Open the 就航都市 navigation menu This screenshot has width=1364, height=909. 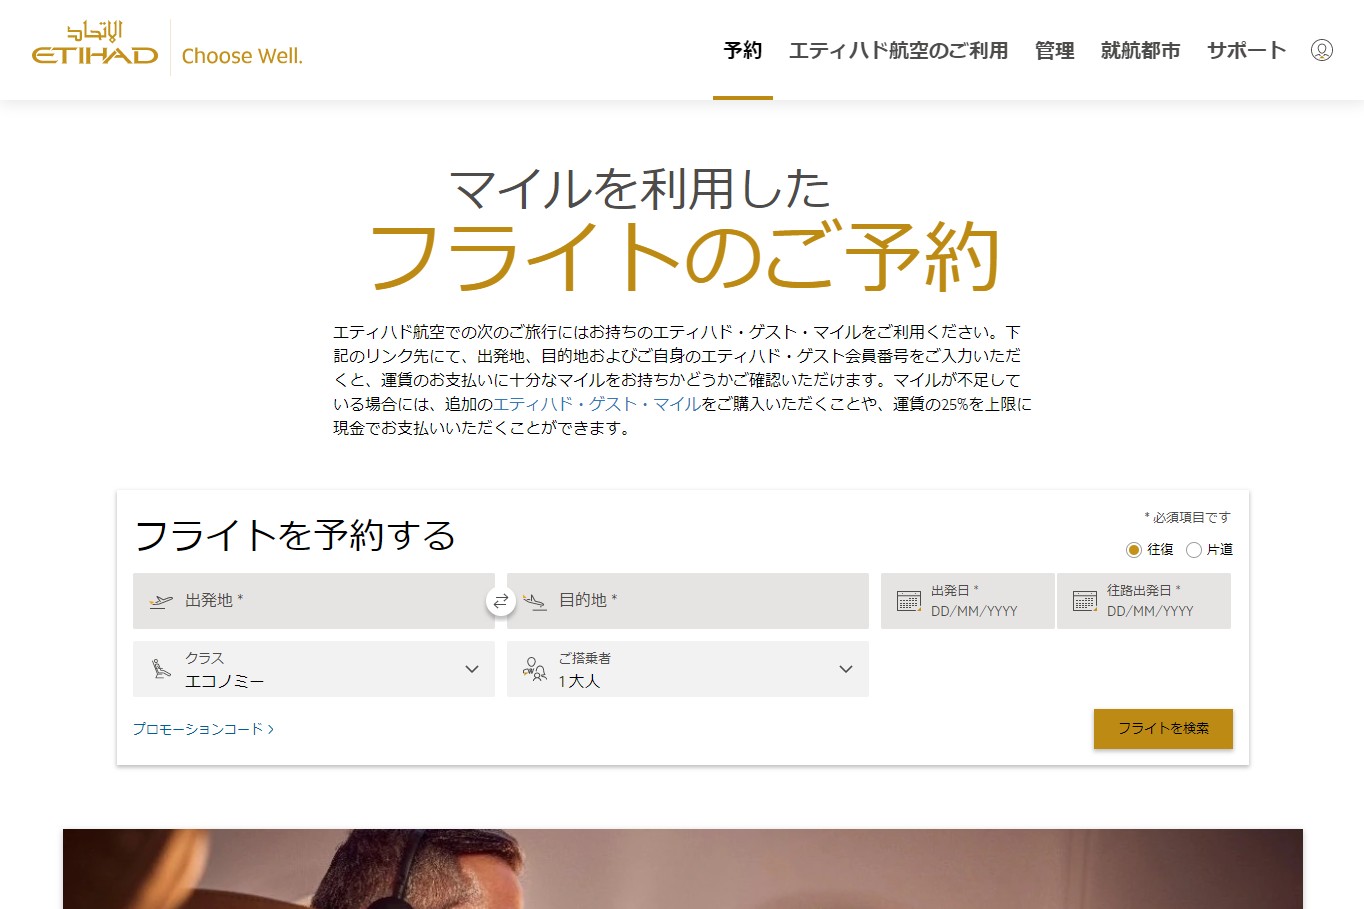coord(1140,50)
